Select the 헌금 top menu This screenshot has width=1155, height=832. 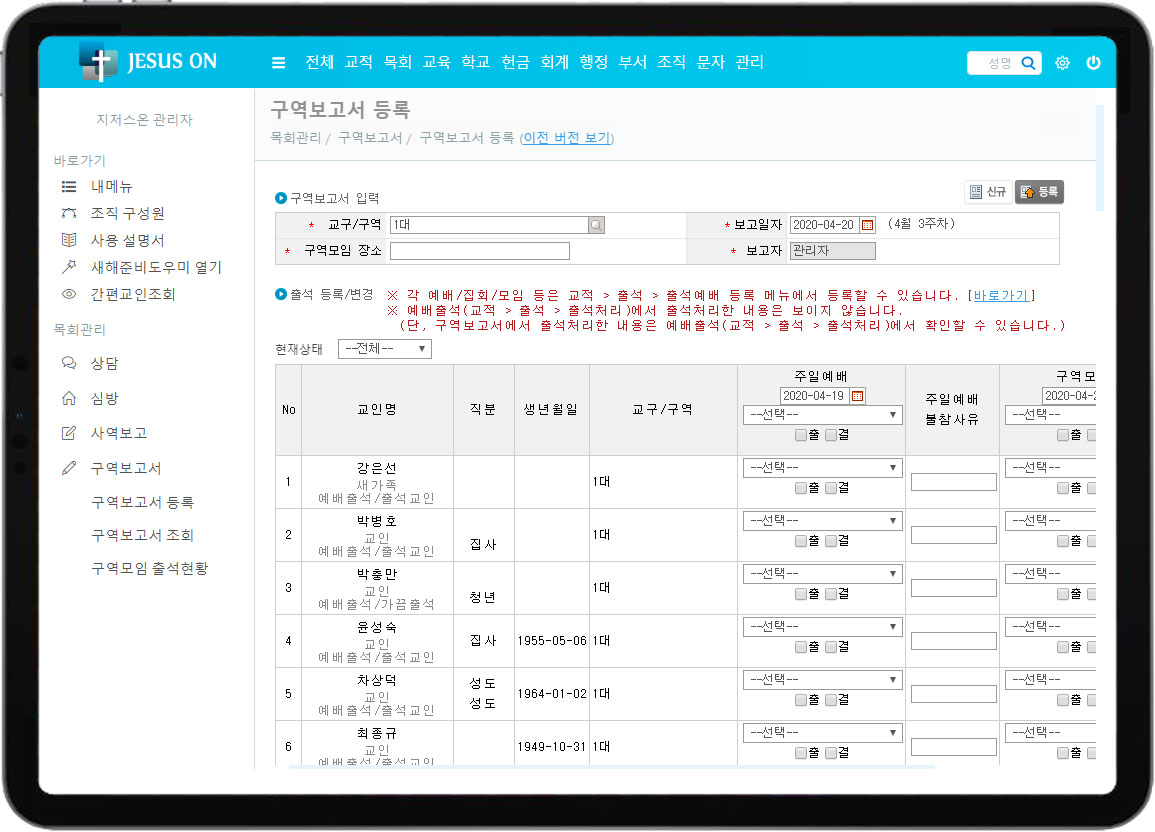click(515, 62)
